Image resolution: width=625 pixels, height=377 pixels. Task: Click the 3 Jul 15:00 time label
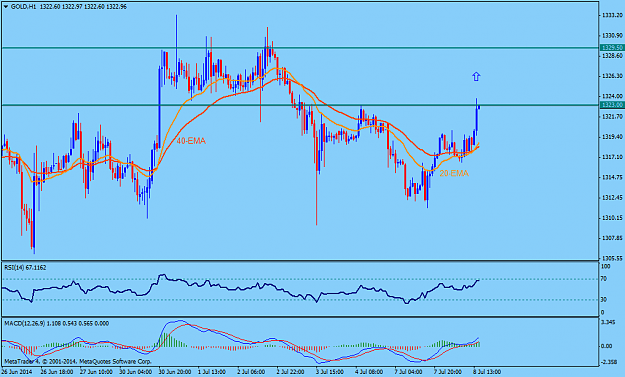[x=331, y=372]
